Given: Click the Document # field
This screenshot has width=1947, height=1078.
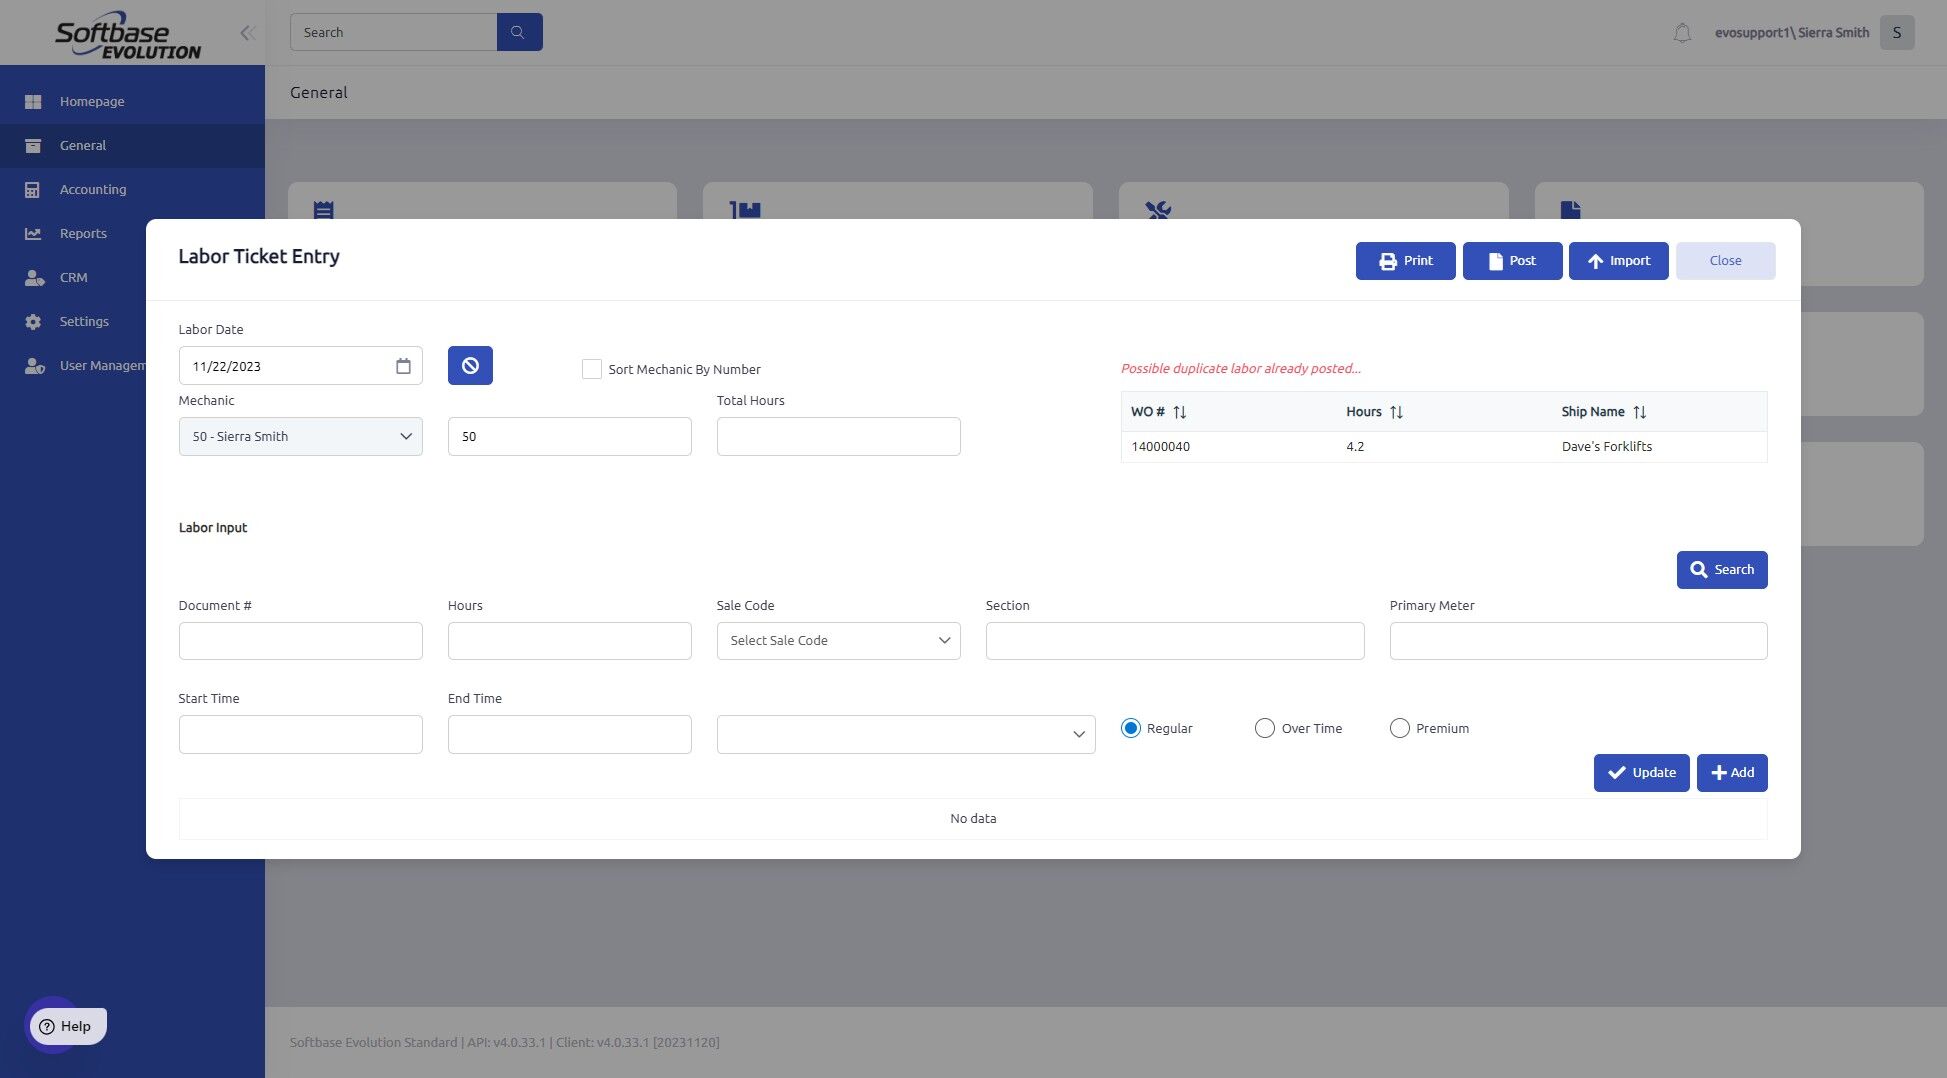Looking at the screenshot, I should click(301, 641).
